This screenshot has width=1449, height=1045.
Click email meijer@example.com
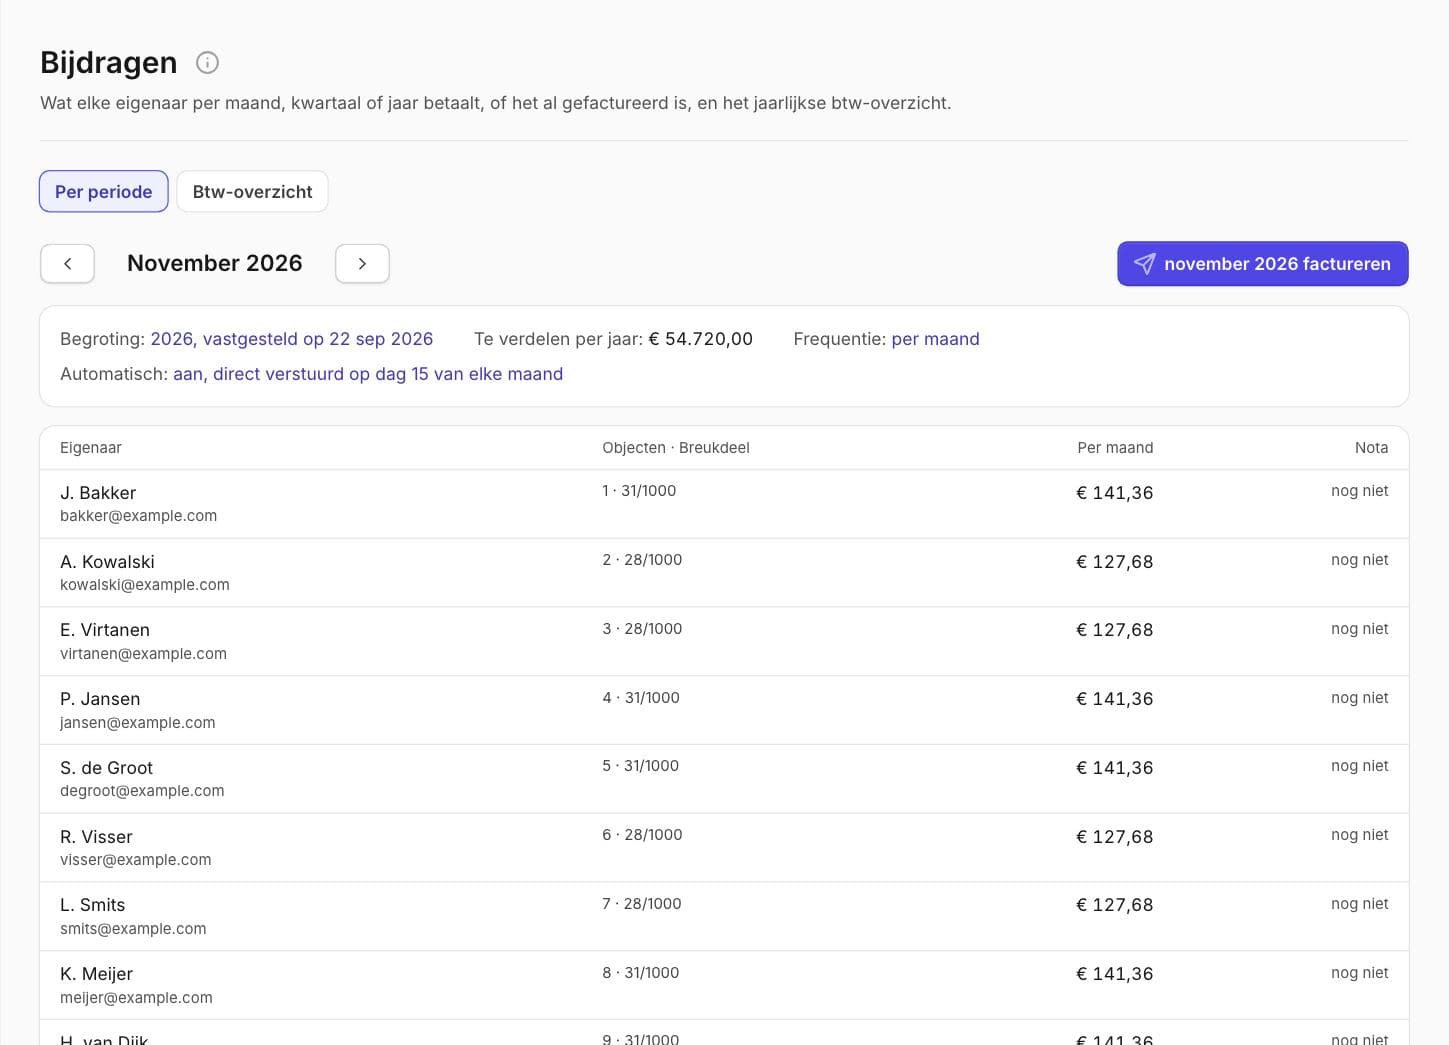coord(136,998)
